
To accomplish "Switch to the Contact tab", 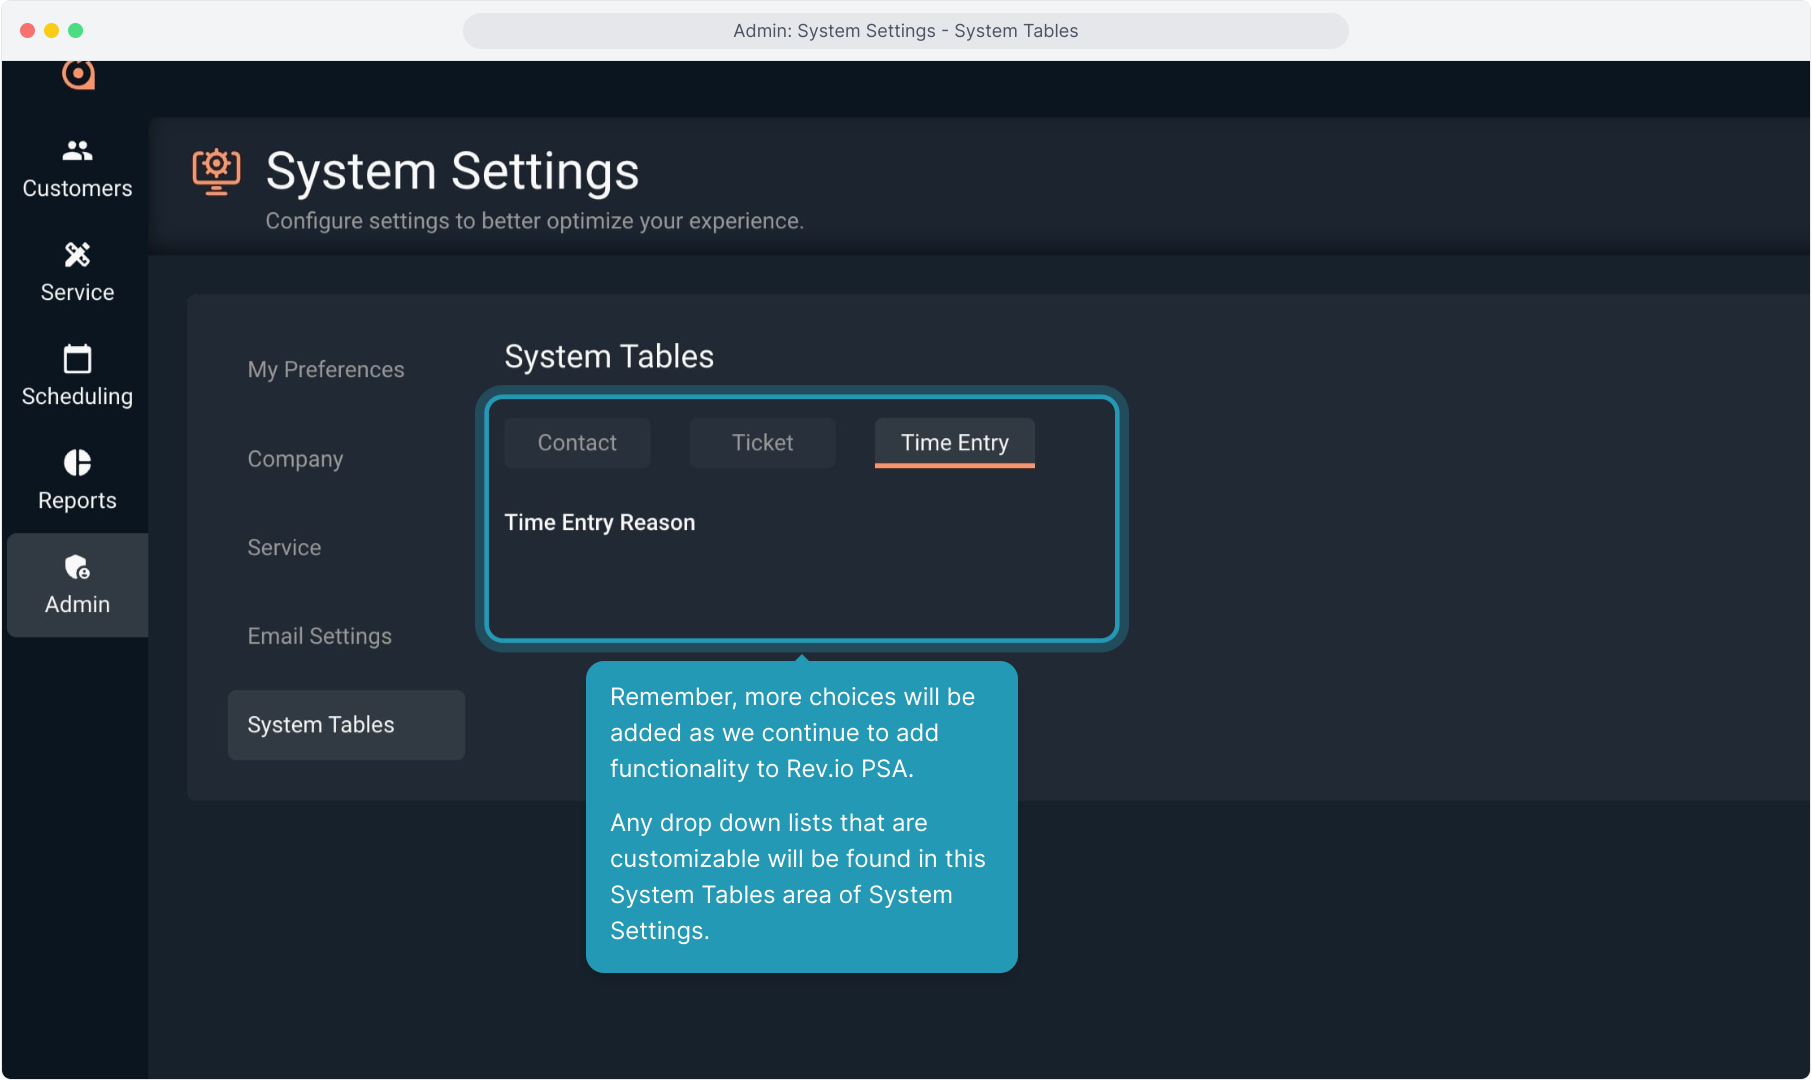I will click(x=577, y=443).
